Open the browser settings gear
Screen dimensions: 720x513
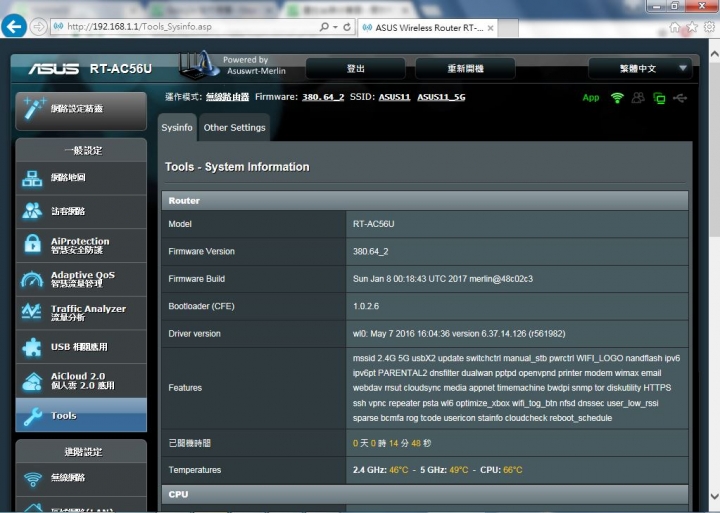click(709, 27)
